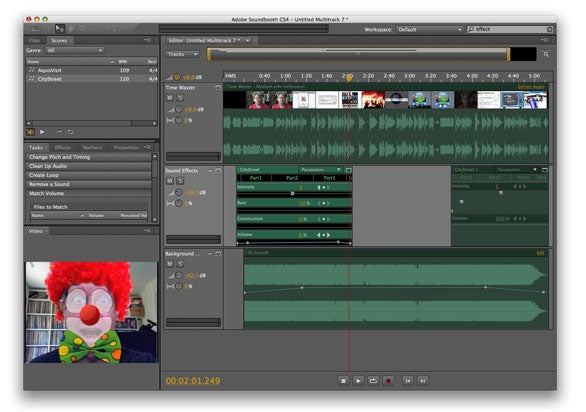
Task: Open CityStreet 2 clip Parameters dropdown
Action: (516, 170)
